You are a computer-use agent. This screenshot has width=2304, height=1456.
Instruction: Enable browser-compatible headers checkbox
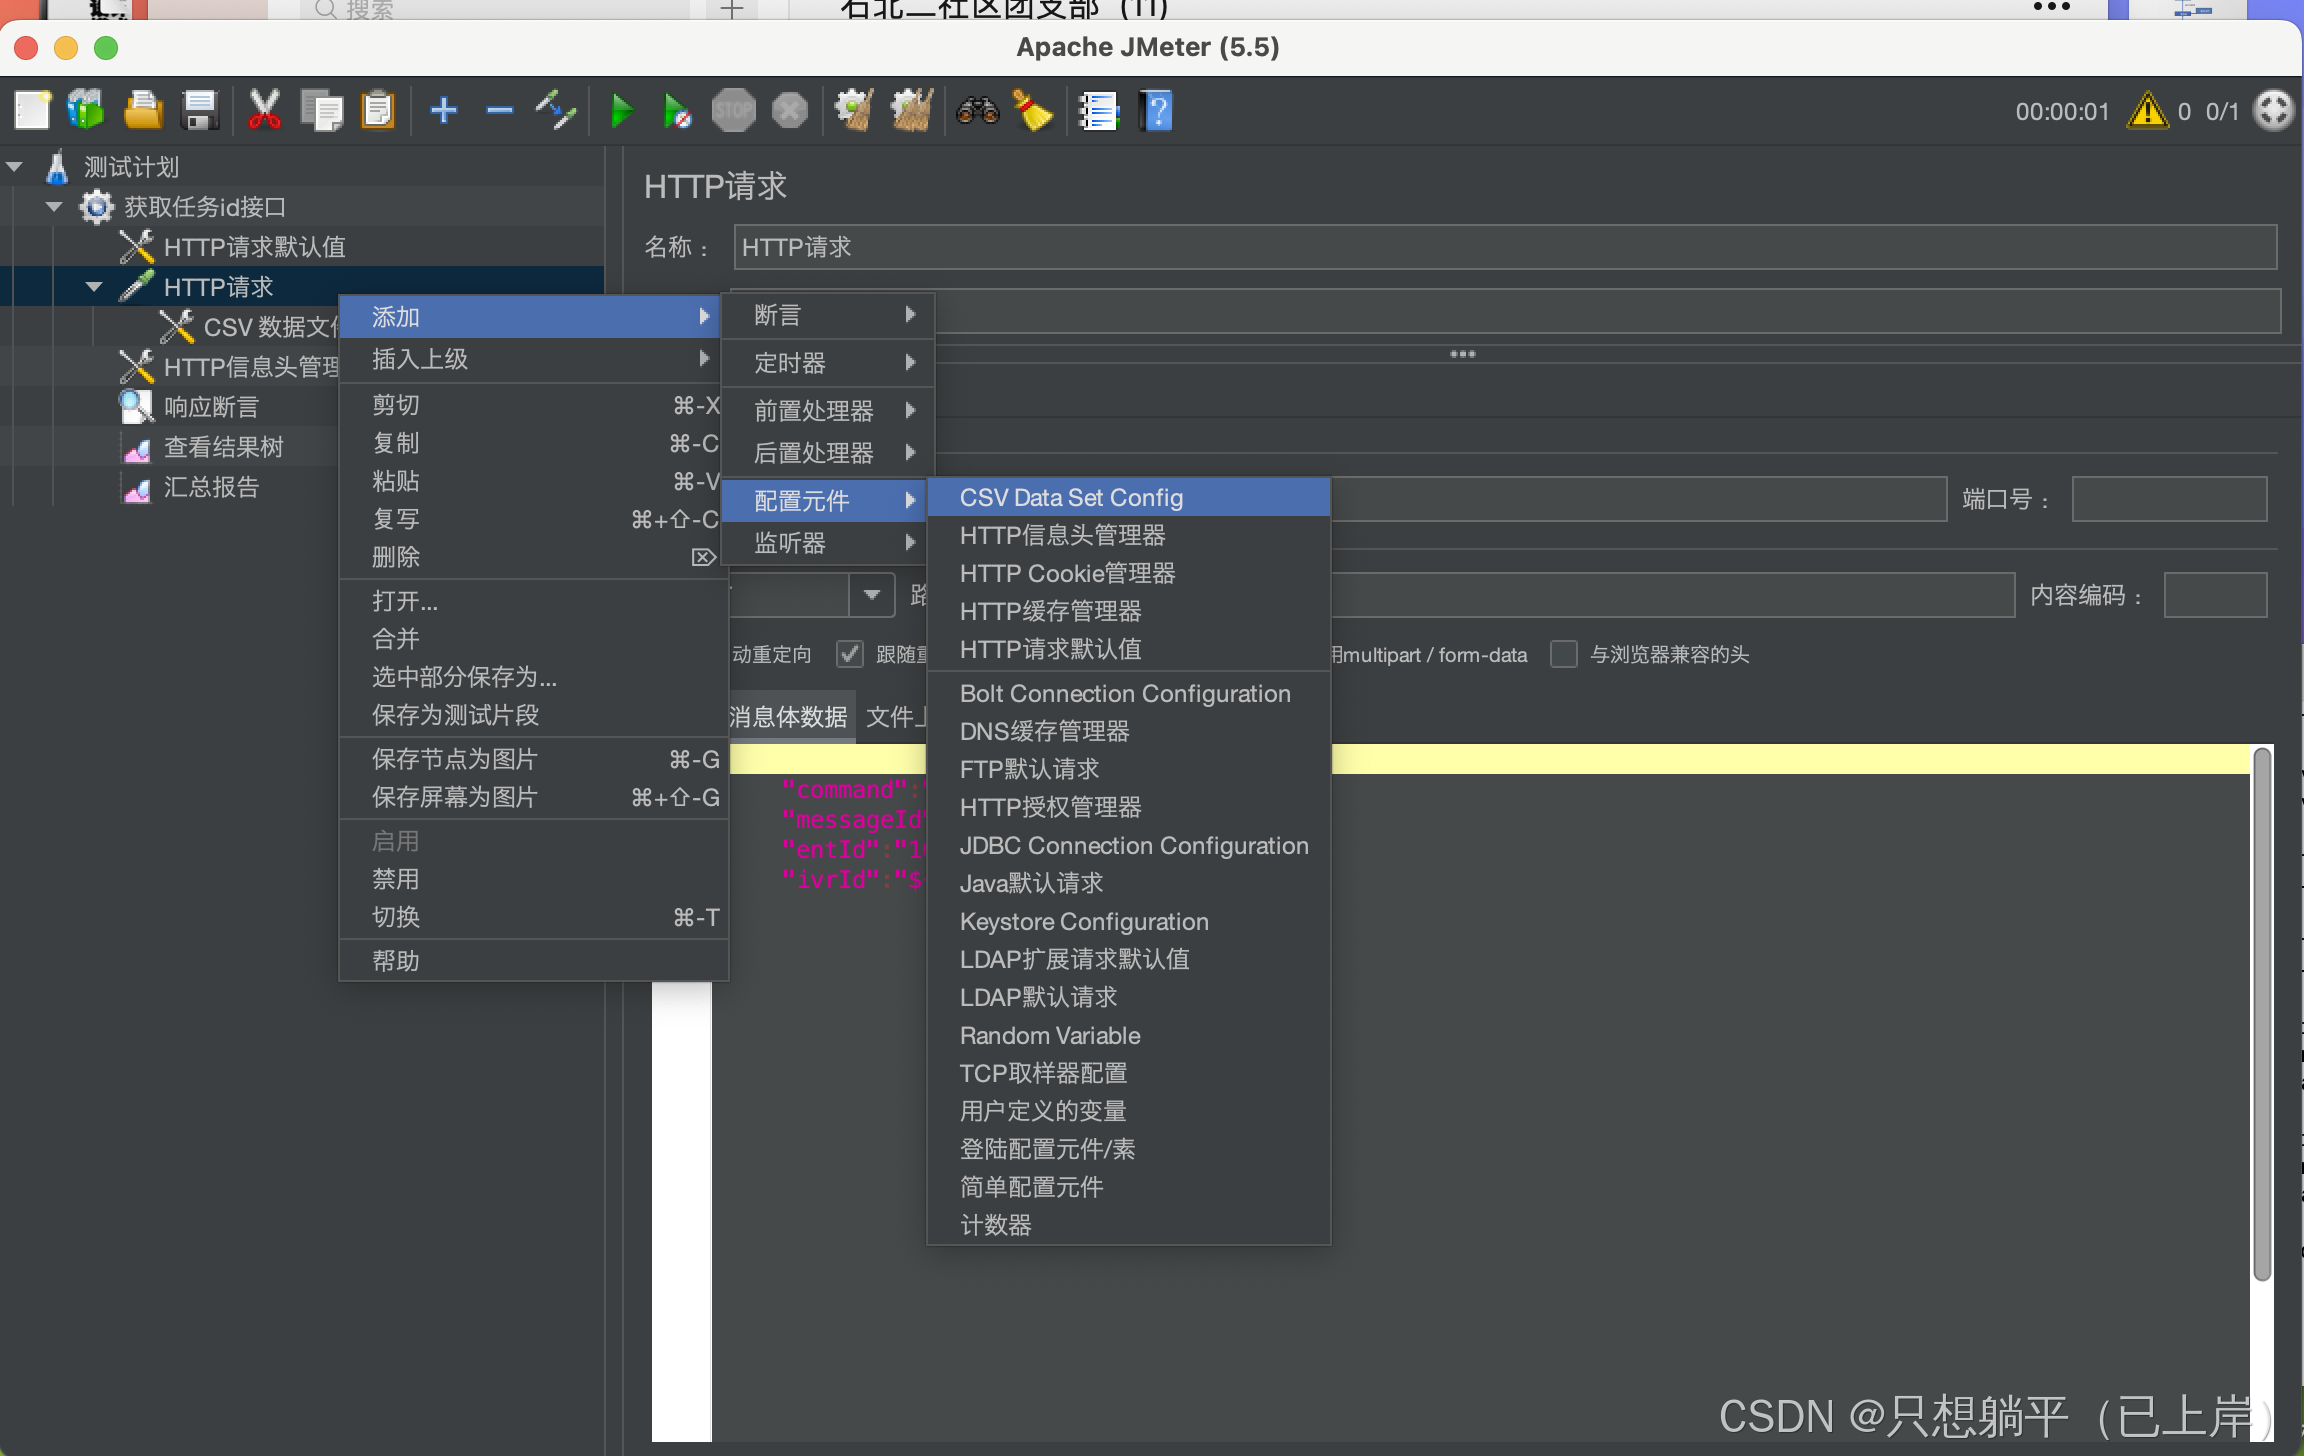click(1563, 654)
